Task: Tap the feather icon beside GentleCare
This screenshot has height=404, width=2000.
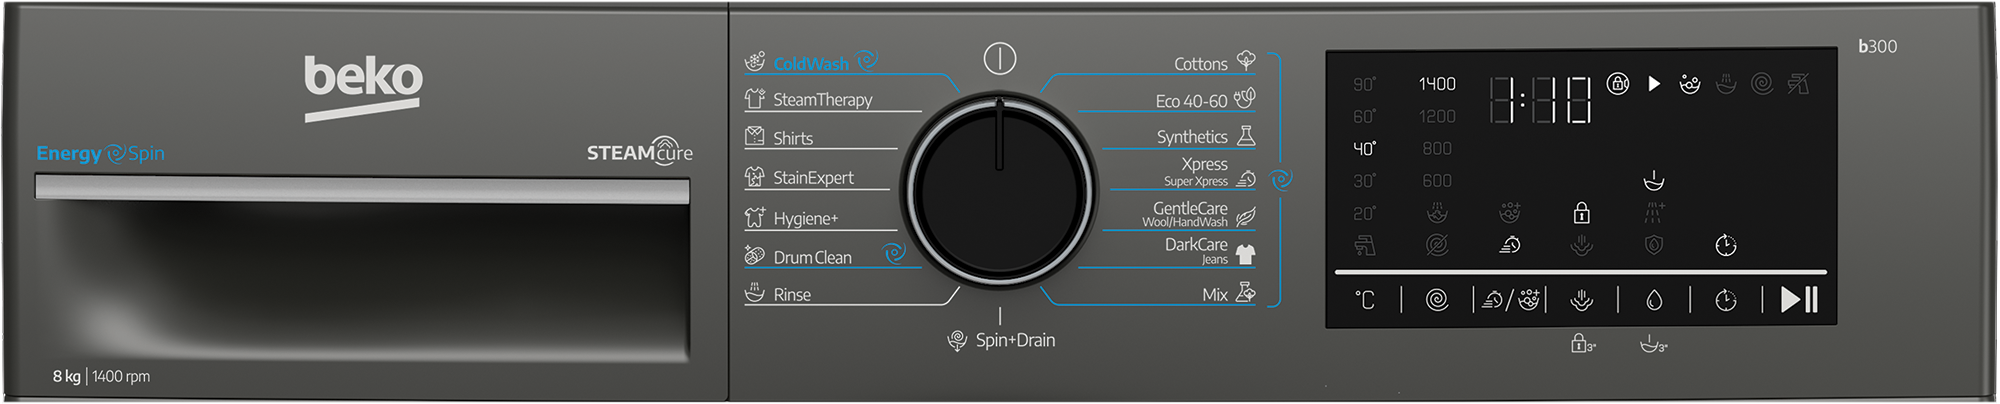Action: [x=1246, y=216]
